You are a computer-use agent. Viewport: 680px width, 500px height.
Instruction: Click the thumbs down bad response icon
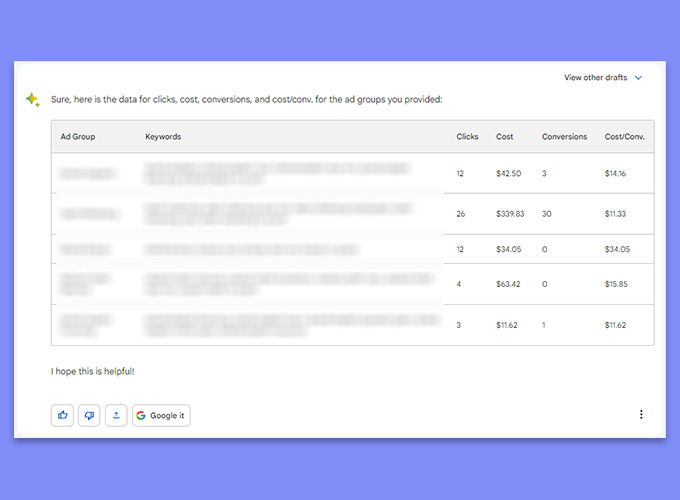[x=89, y=415]
